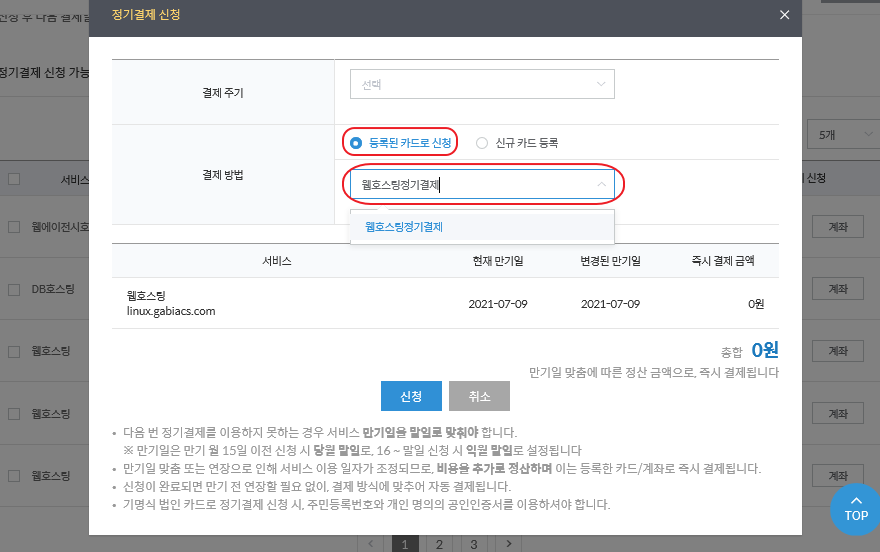This screenshot has width=880, height=552.
Task: Click the gray 취소 button
Action: click(479, 396)
